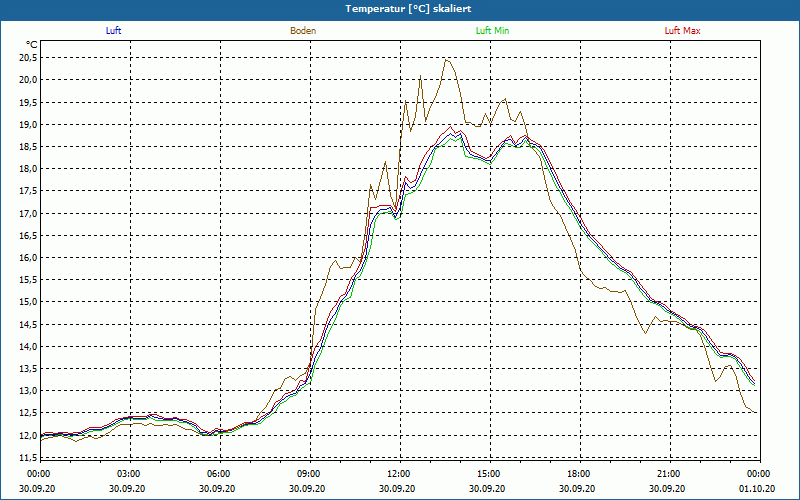The image size is (800, 500).
Task: Click the 20,0 y-axis value
Action: [x=28, y=80]
